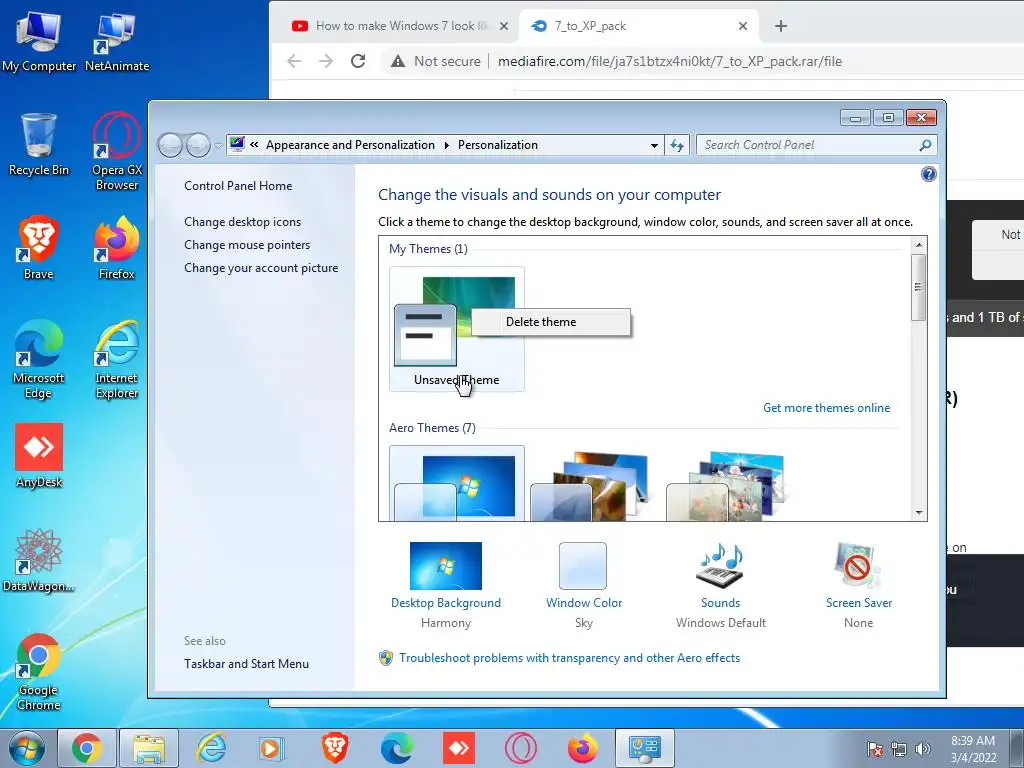The image size is (1024, 768).
Task: Go back in Chrome browser
Action: 294,61
